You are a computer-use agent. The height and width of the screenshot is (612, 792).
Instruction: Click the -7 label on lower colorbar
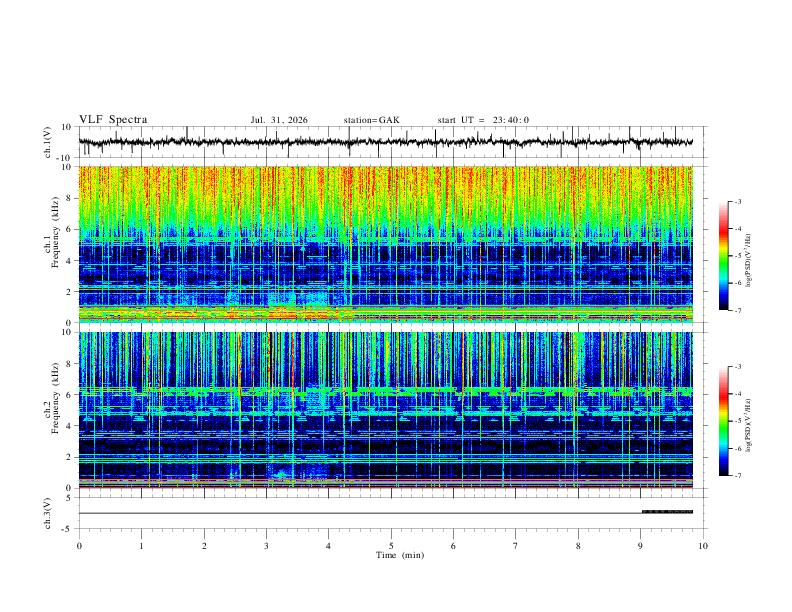coord(737,476)
